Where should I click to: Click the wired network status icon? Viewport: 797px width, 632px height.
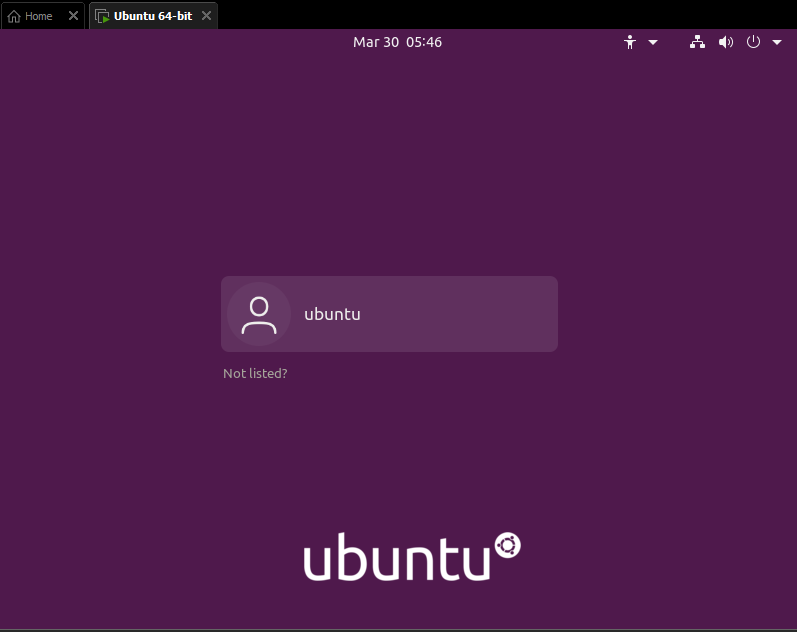pos(697,42)
